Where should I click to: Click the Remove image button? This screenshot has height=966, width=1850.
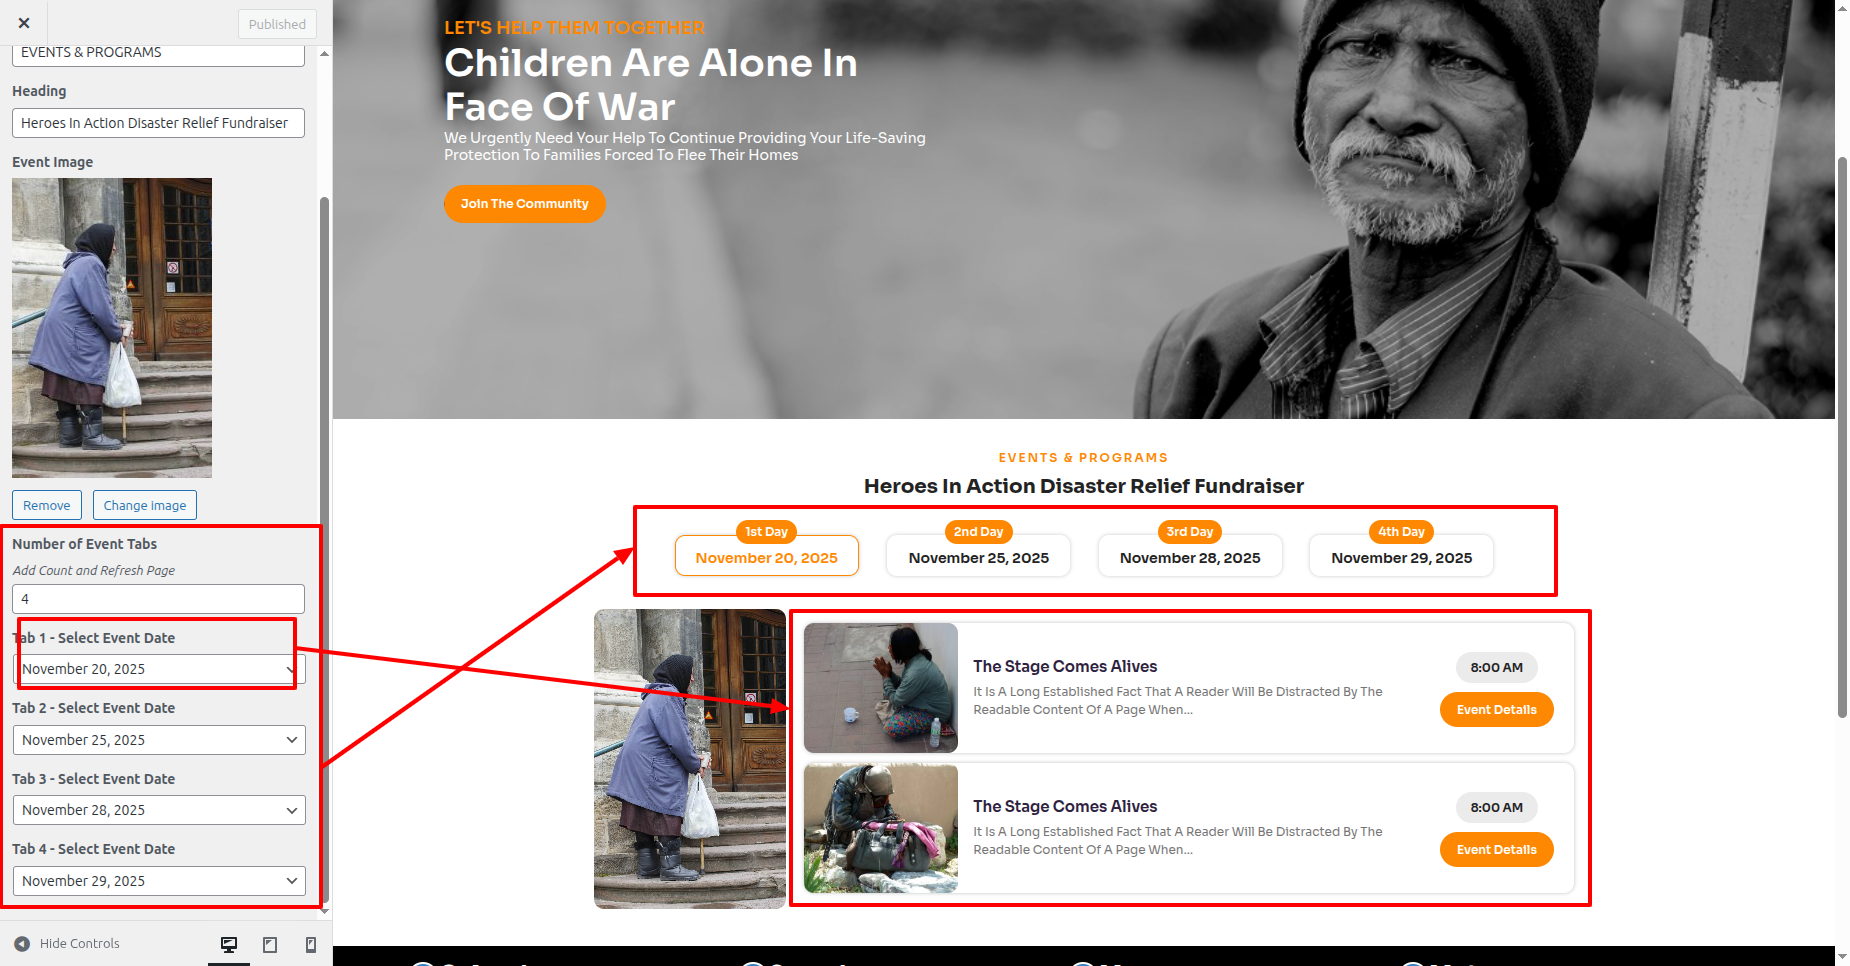click(x=47, y=505)
